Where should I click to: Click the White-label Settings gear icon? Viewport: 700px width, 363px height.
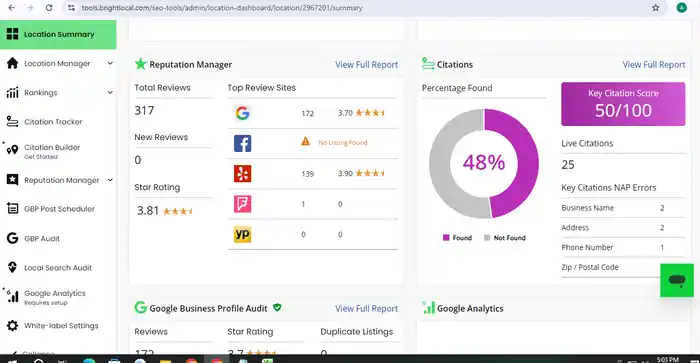(x=12, y=325)
